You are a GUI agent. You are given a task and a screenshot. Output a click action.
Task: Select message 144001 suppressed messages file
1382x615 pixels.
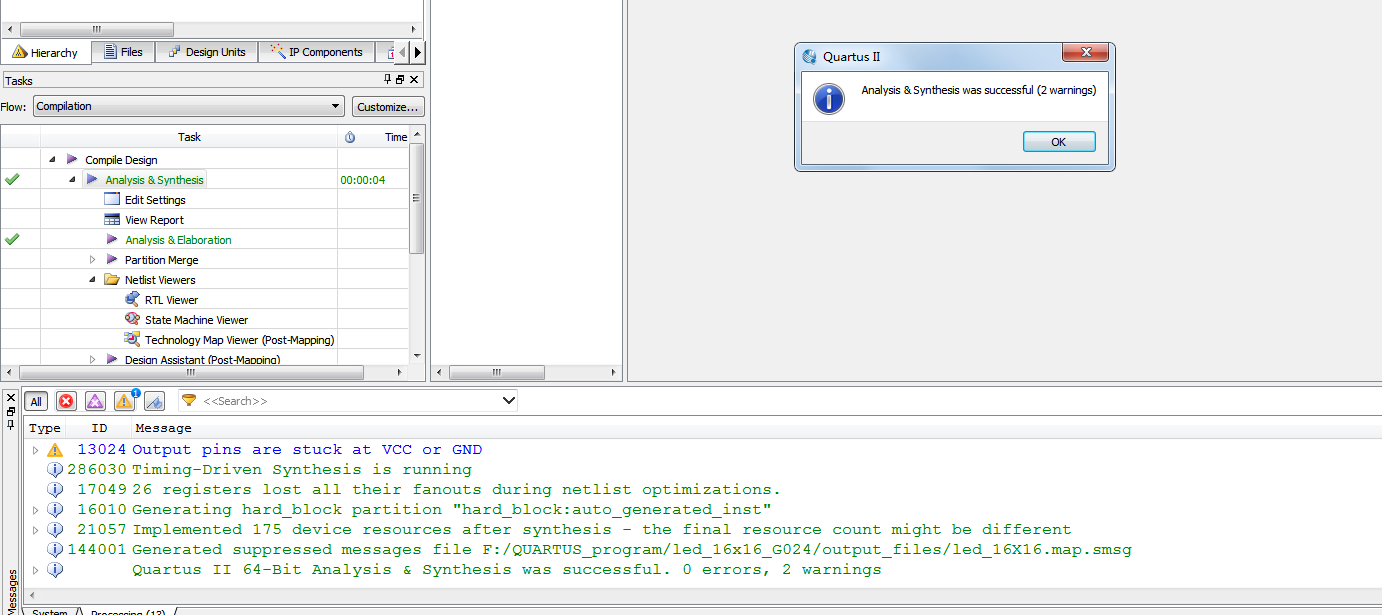click(x=632, y=550)
